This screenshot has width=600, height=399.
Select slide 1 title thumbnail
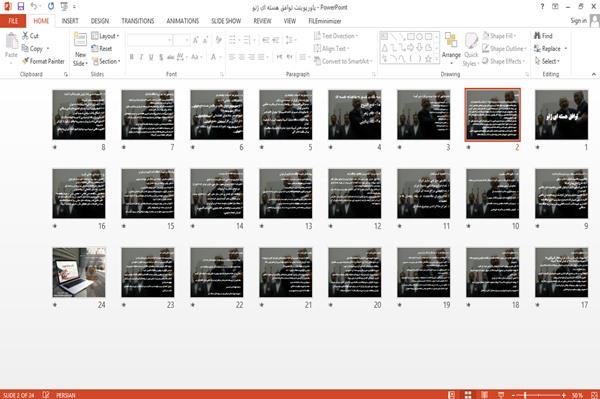pos(561,114)
